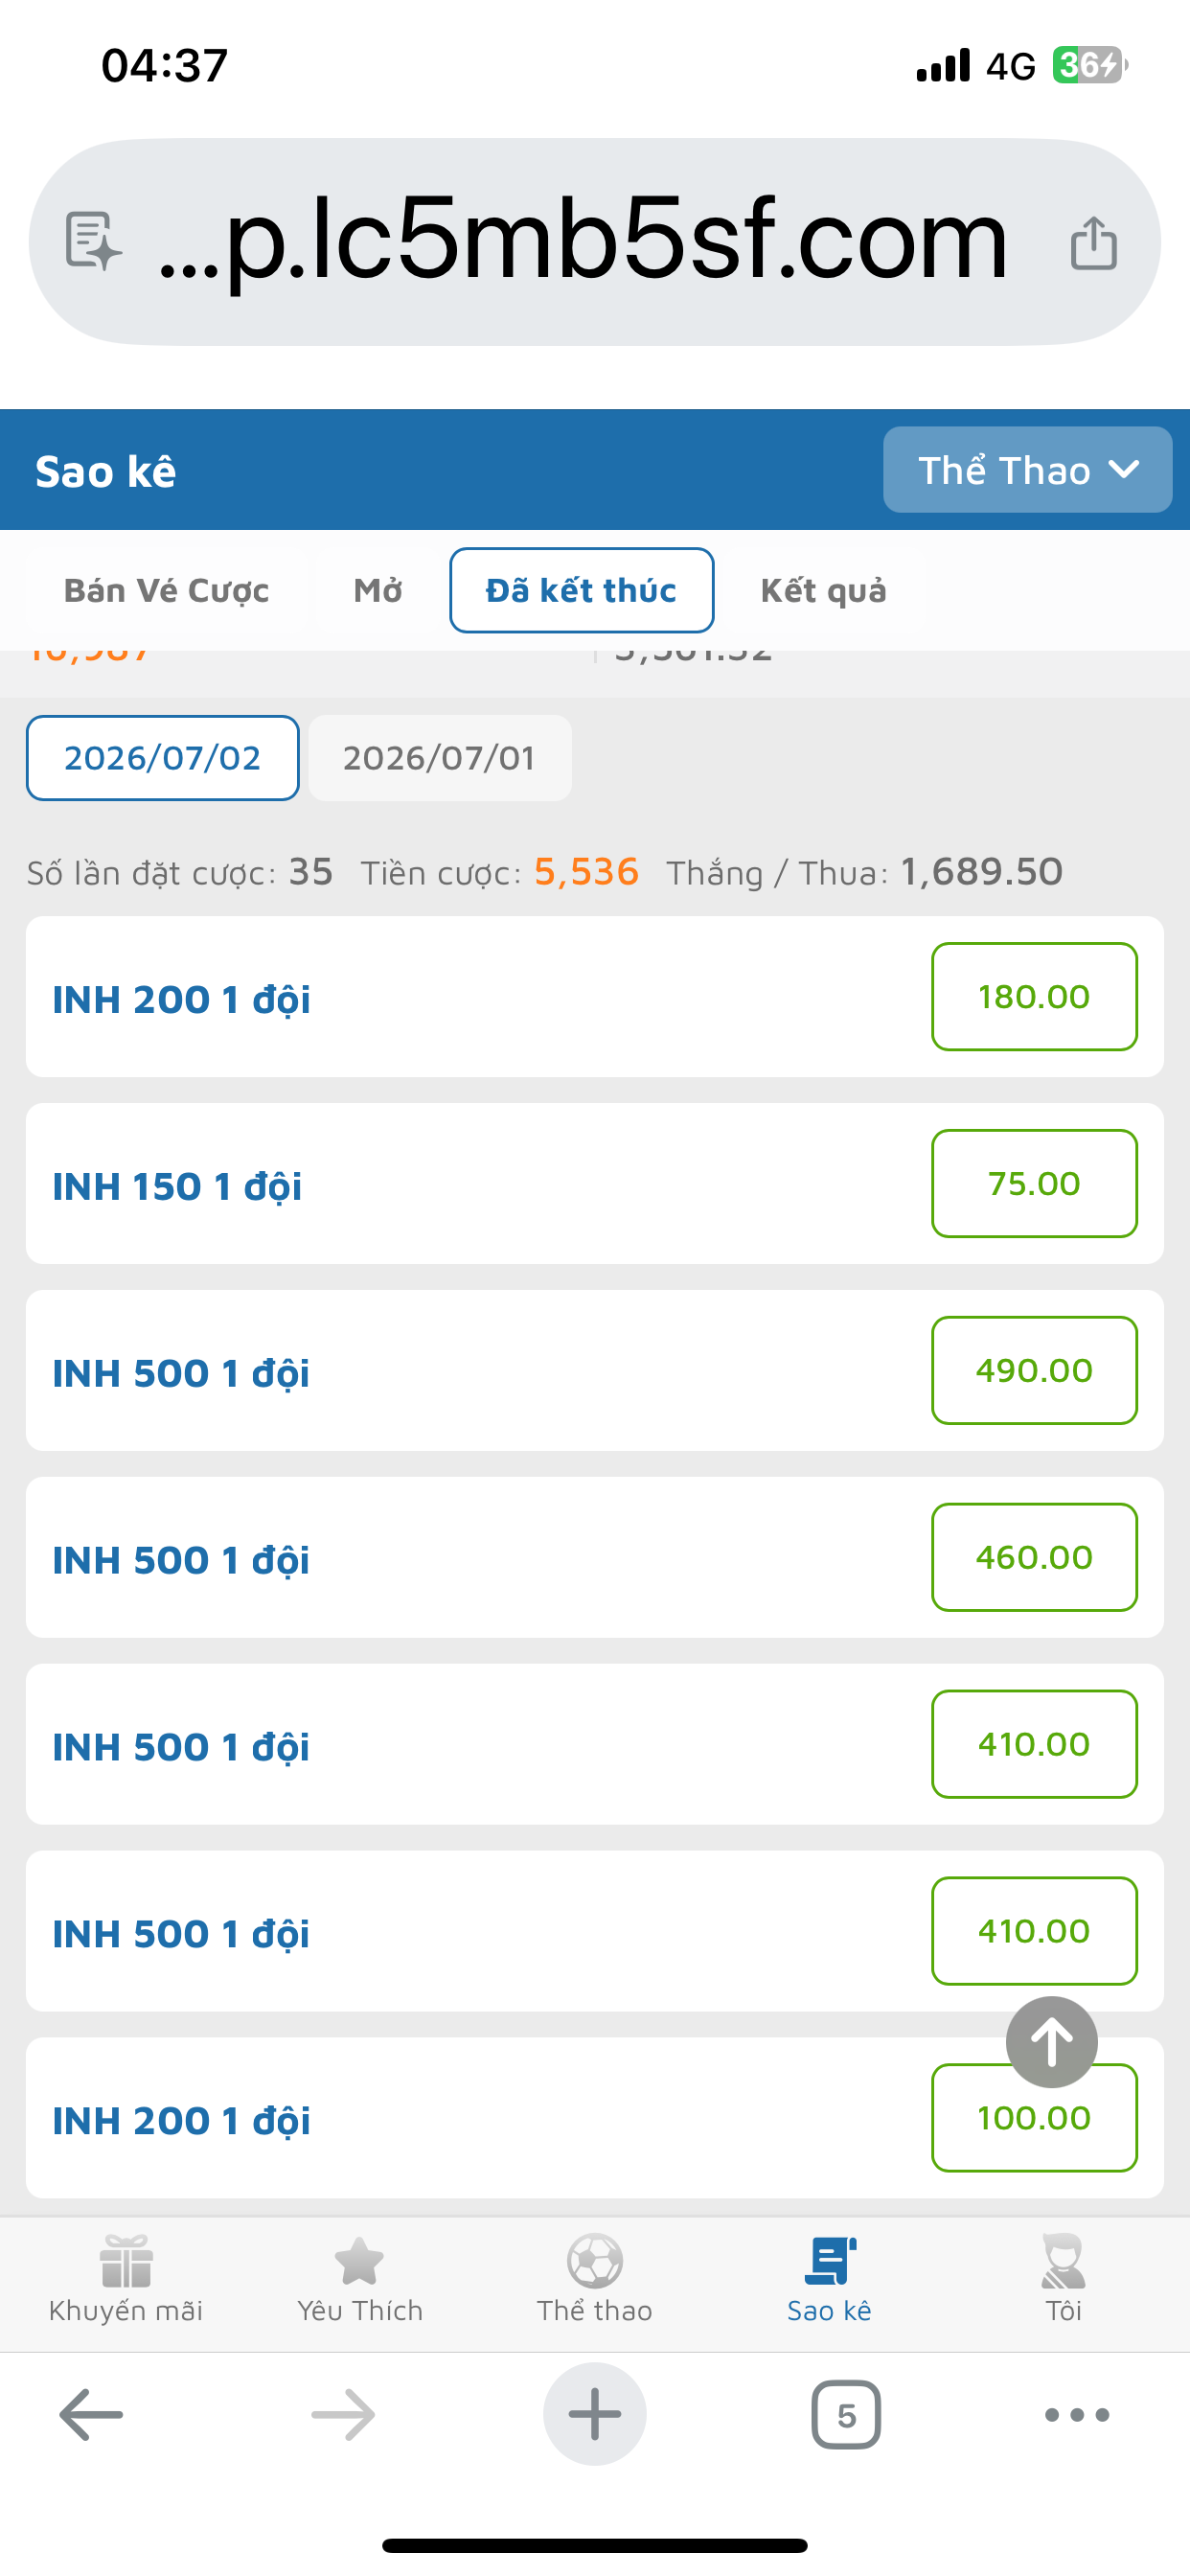Switch to Bán Vé Cược tab
1190x2576 pixels.
(166, 590)
